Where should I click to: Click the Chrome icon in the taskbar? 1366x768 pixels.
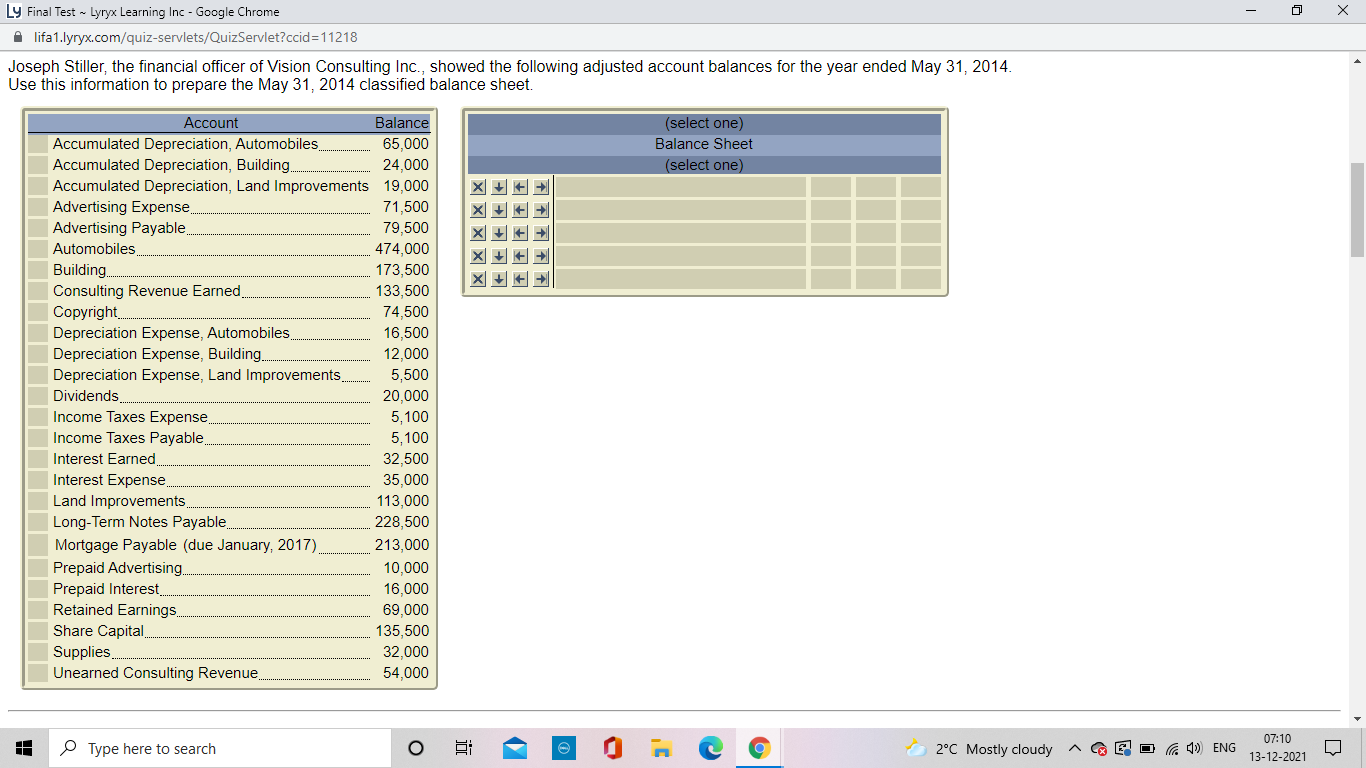pos(759,748)
